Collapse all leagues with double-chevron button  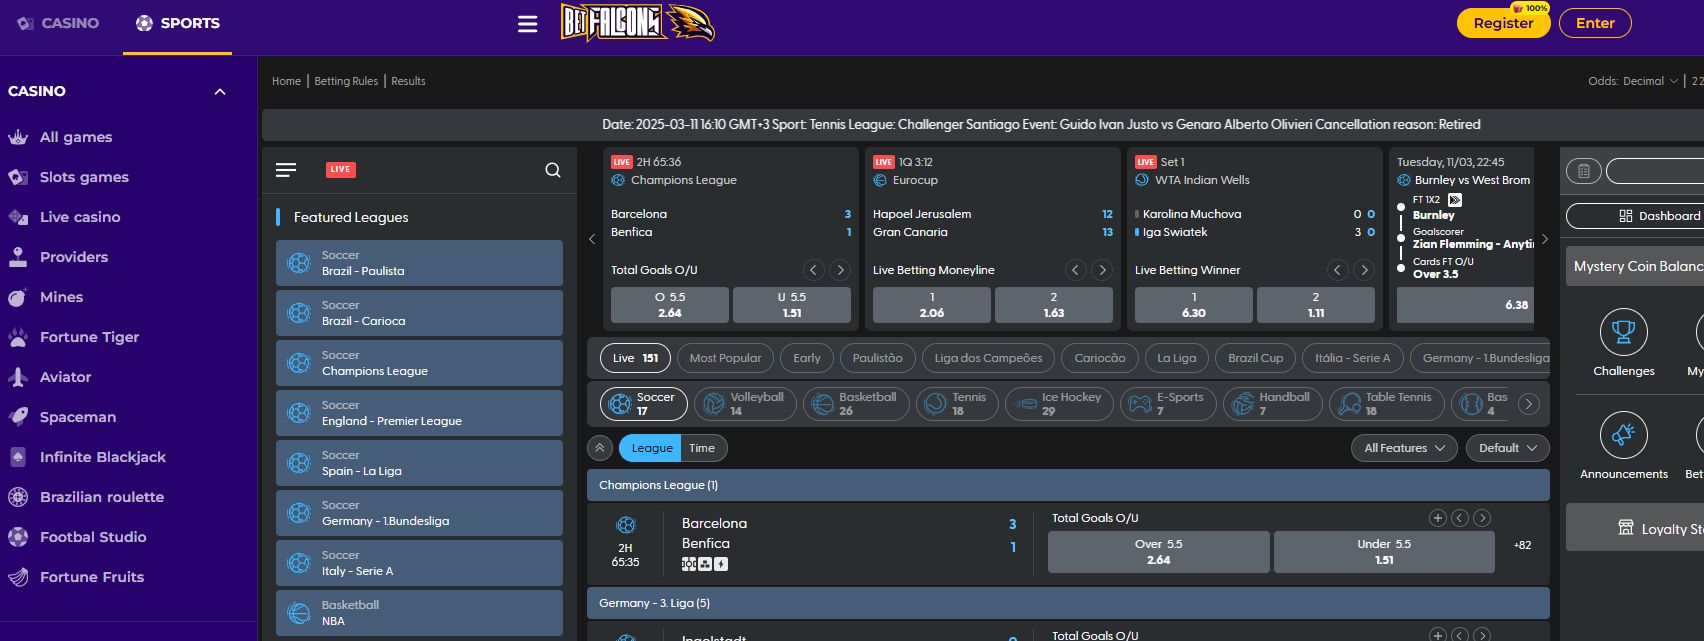(x=600, y=448)
